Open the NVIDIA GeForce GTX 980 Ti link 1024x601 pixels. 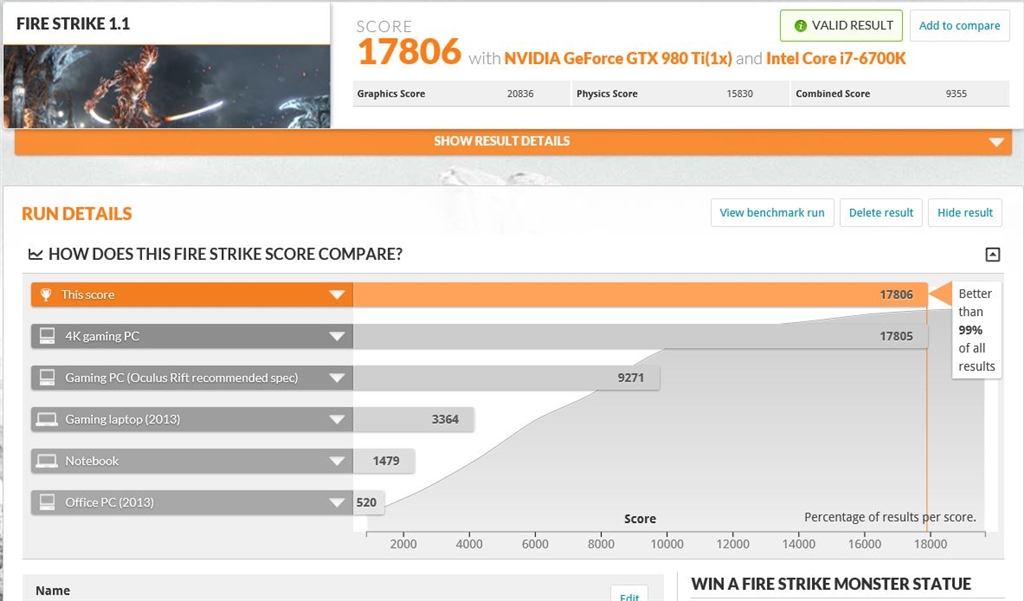point(618,59)
